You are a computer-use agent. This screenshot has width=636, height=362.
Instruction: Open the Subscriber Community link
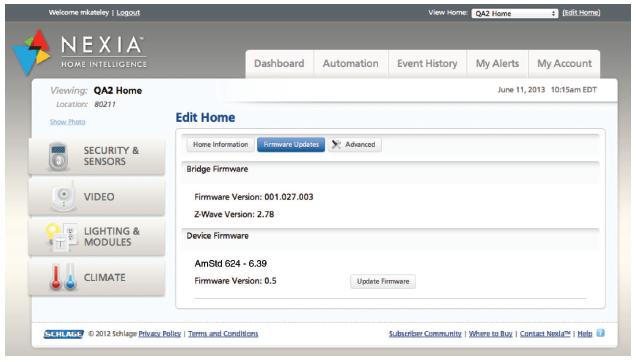(x=425, y=334)
